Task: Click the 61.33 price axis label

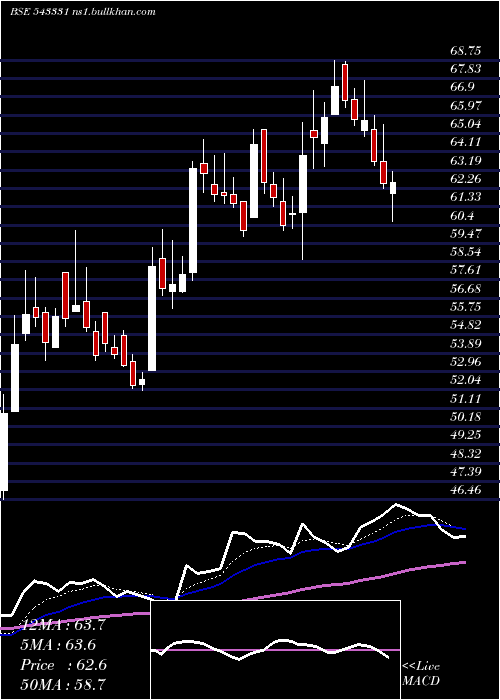Action: [466, 197]
